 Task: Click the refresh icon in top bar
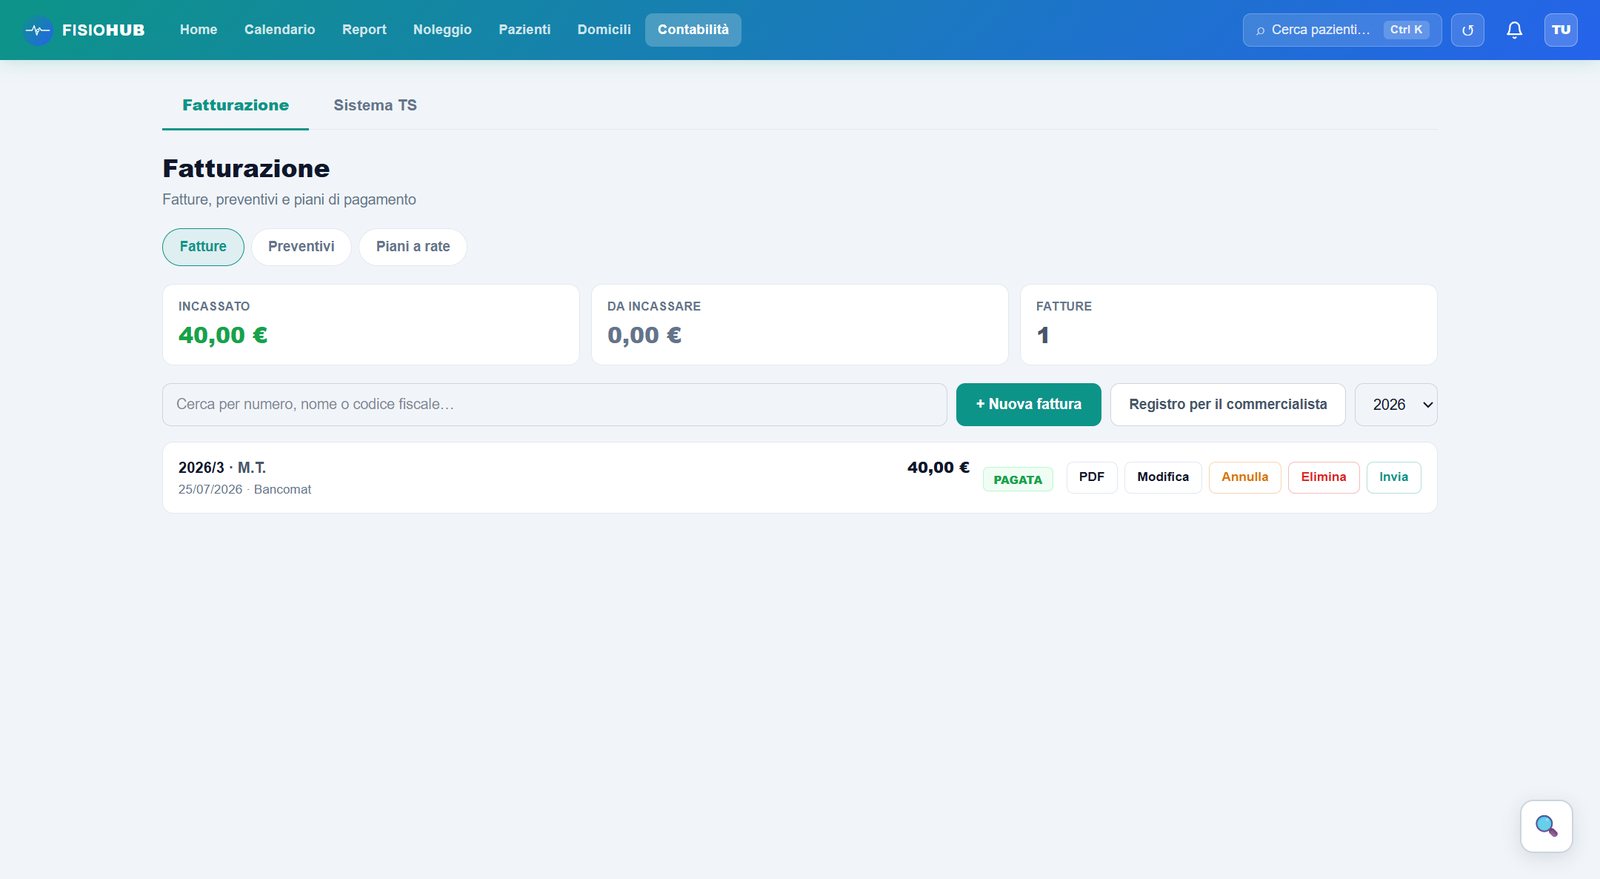click(1467, 30)
